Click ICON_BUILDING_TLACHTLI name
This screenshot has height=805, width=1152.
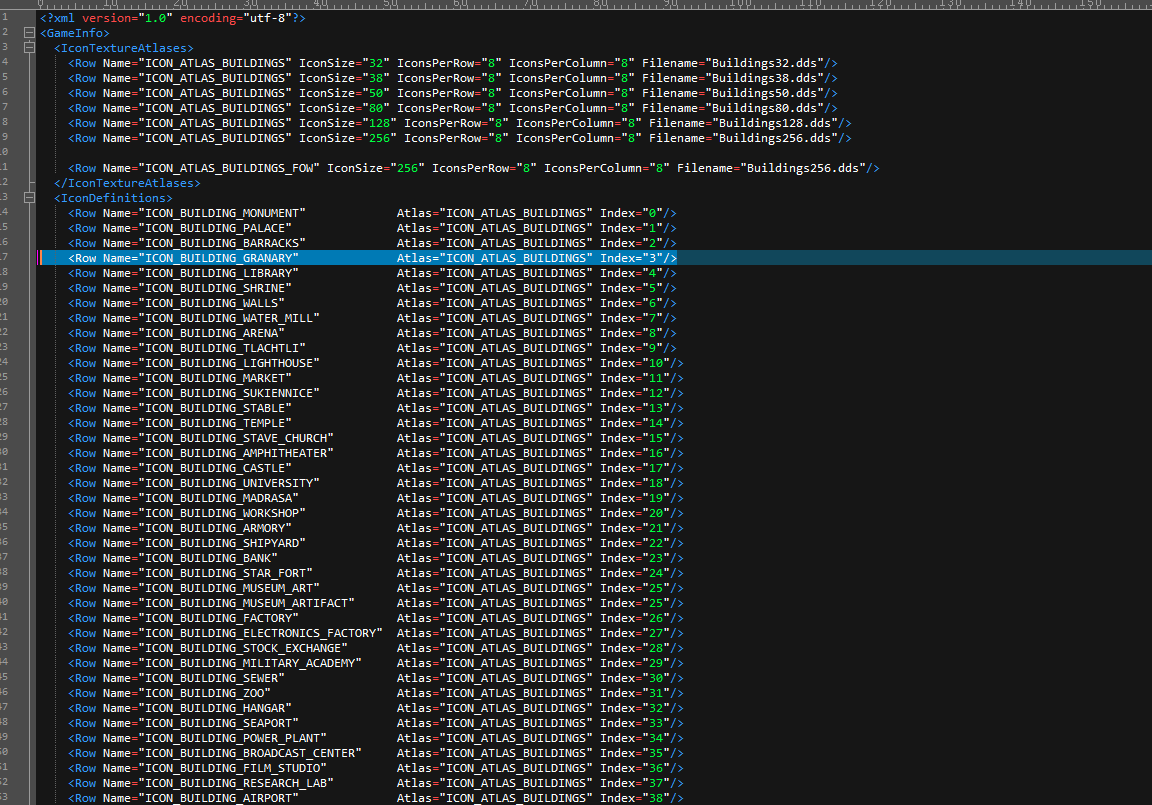222,348
